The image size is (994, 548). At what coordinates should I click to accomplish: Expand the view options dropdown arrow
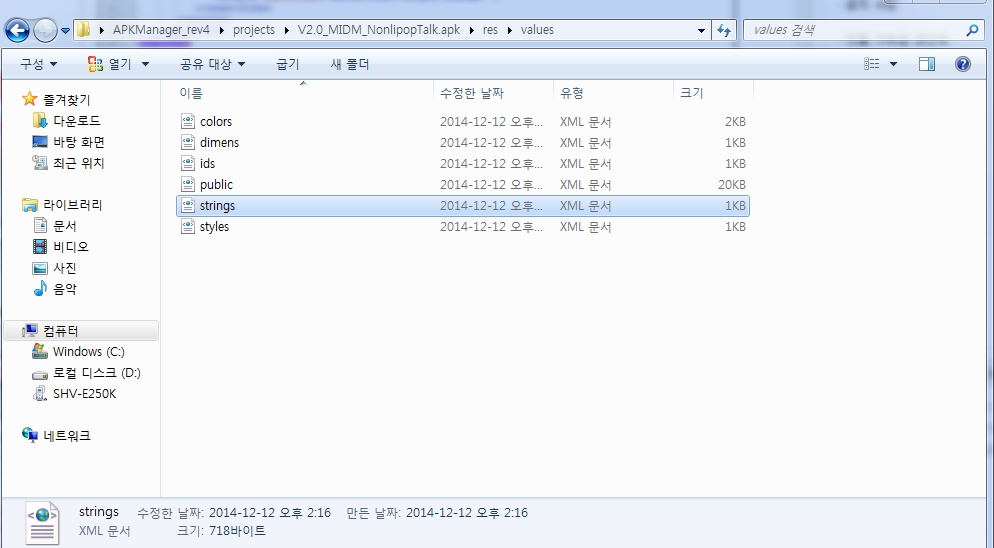(893, 64)
